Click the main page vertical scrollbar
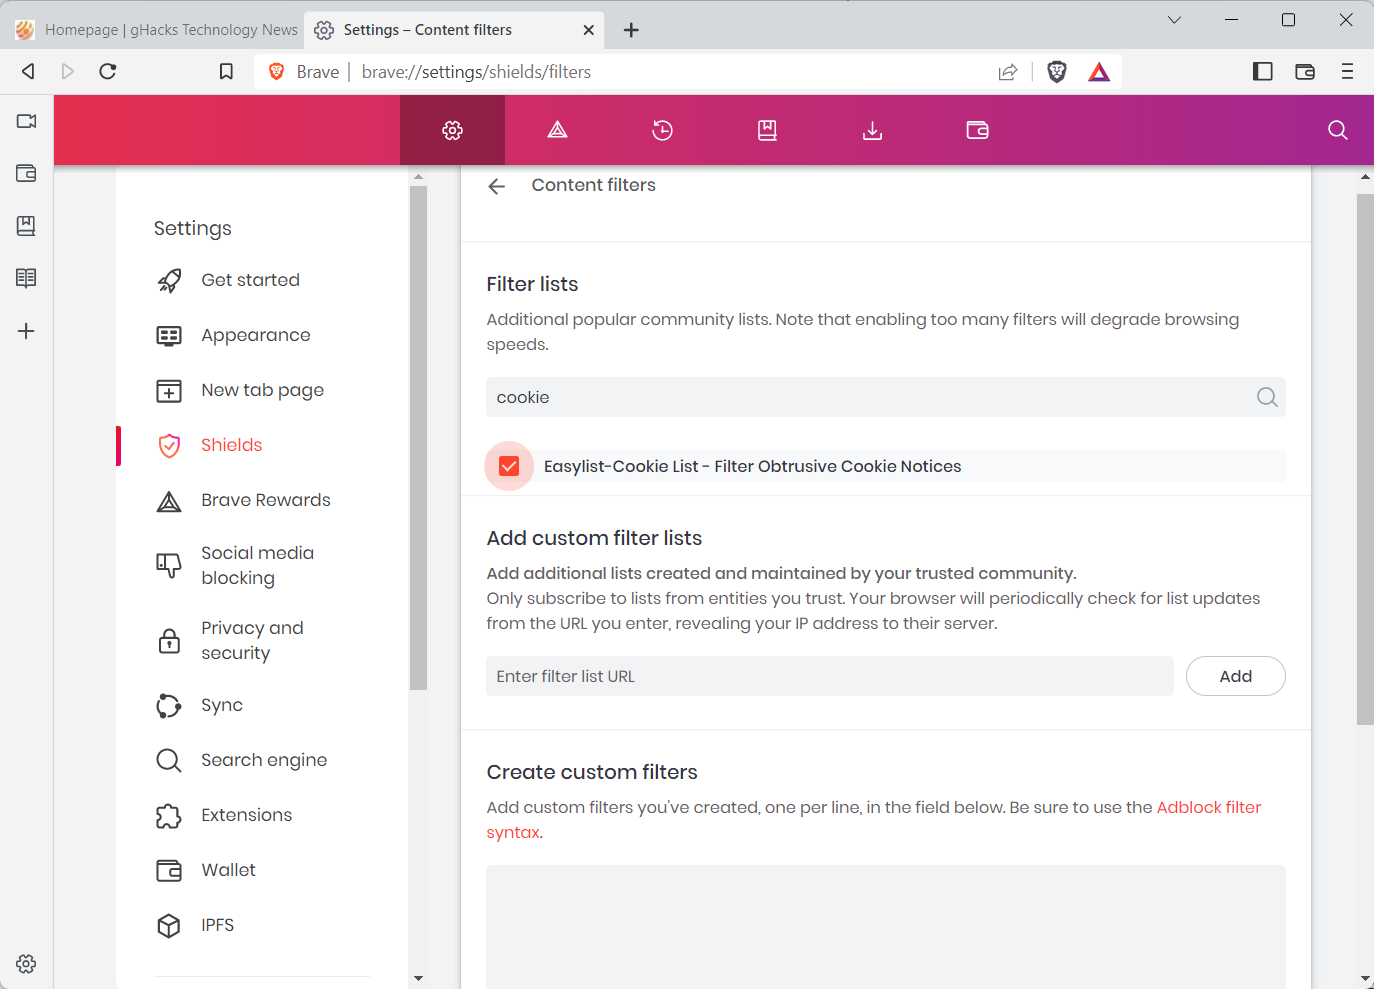 pos(1365,459)
